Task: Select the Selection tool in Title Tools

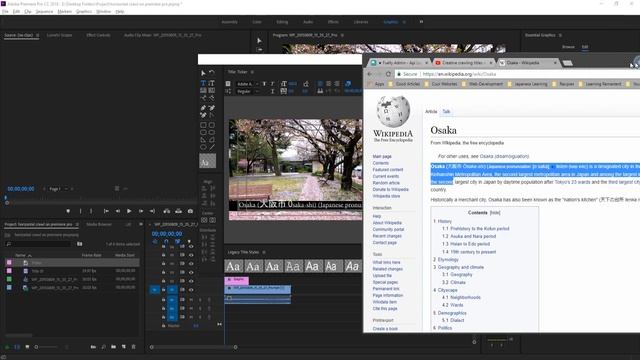Action: (x=203, y=73)
